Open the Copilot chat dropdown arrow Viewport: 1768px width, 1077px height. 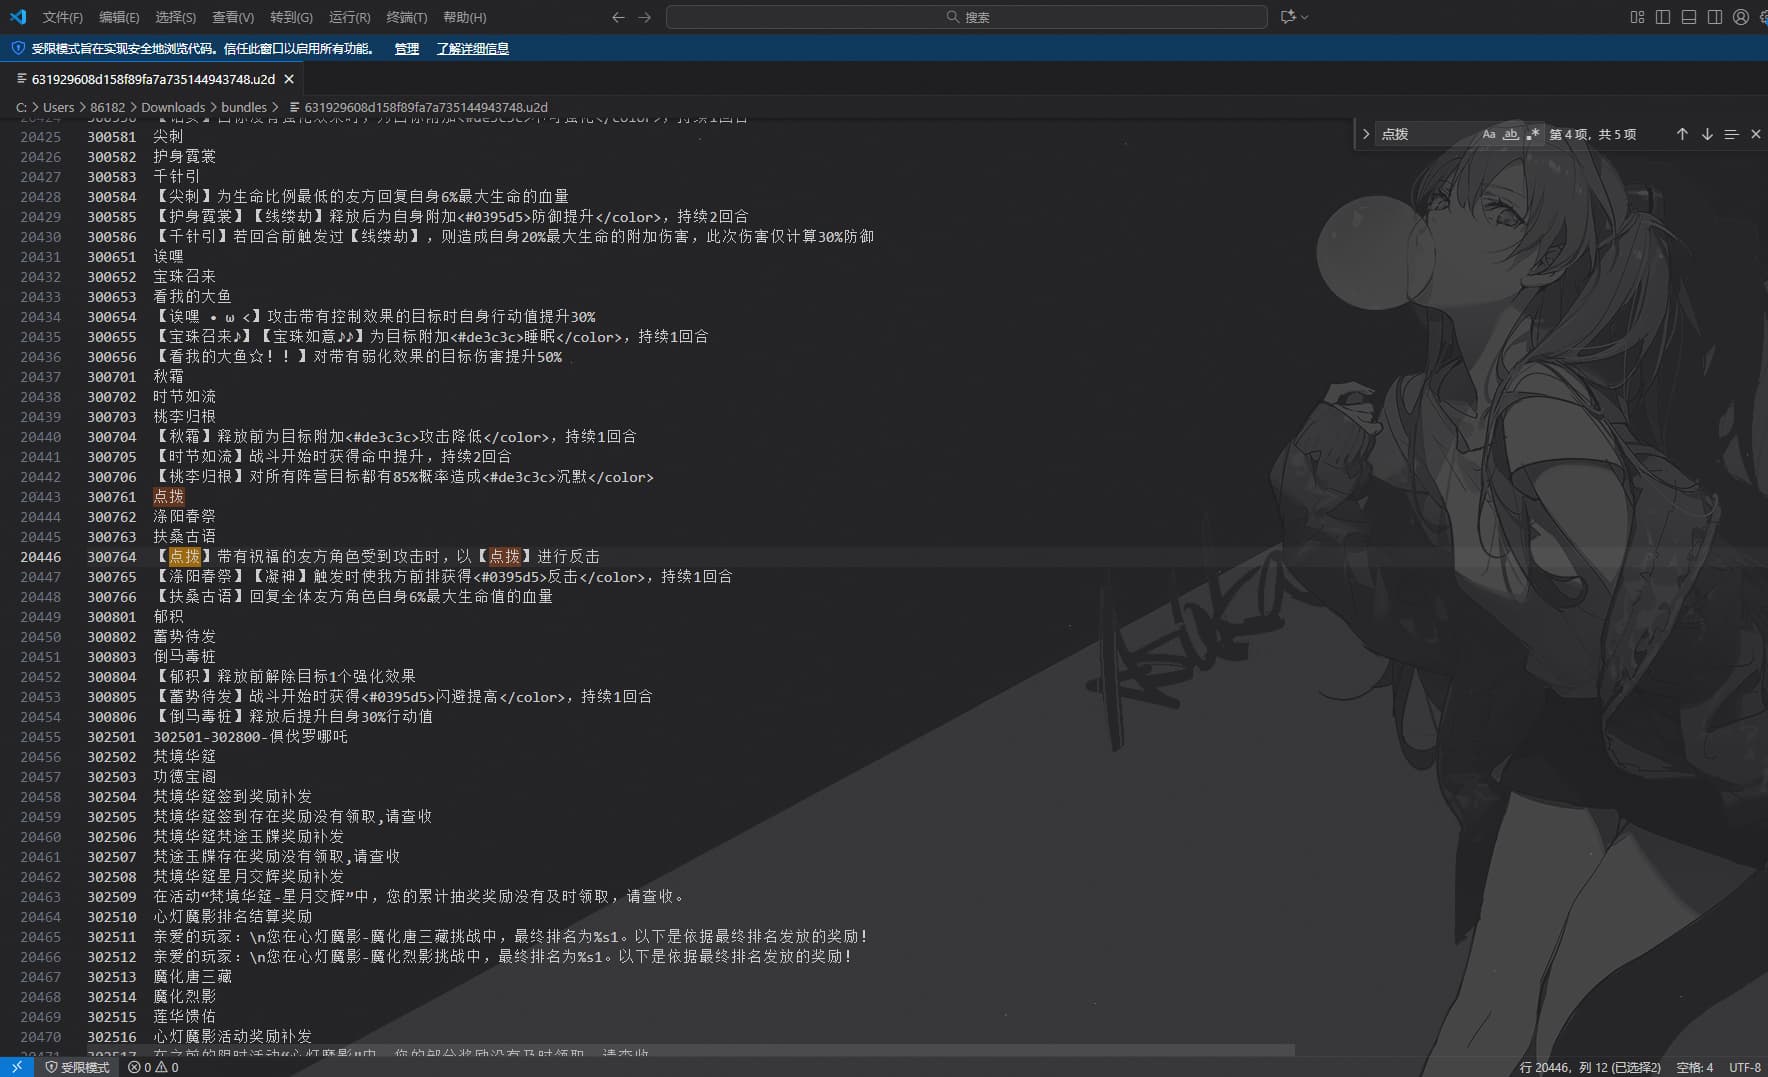[1305, 17]
